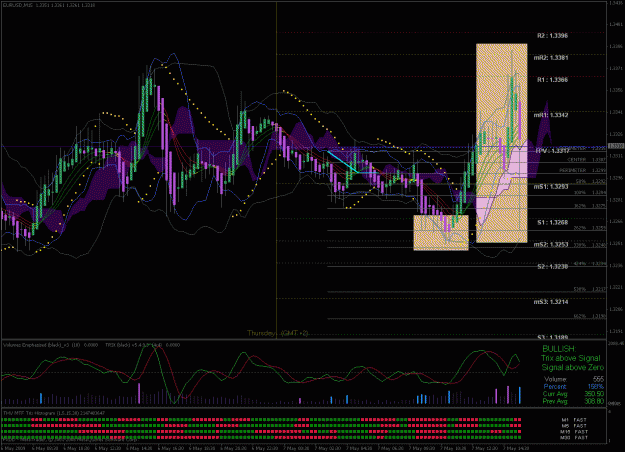Click the BULLISH: status text
The height and width of the screenshot is (452, 625).
click(559, 349)
